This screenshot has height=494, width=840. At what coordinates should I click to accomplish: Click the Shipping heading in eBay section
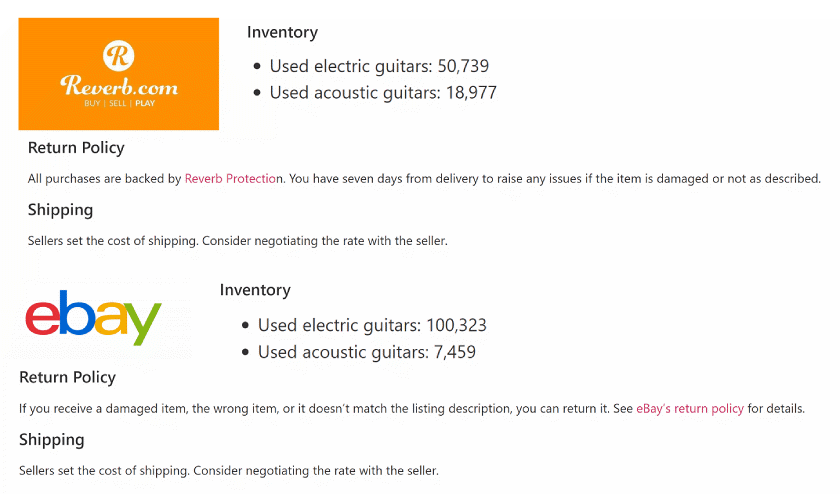click(x=51, y=440)
